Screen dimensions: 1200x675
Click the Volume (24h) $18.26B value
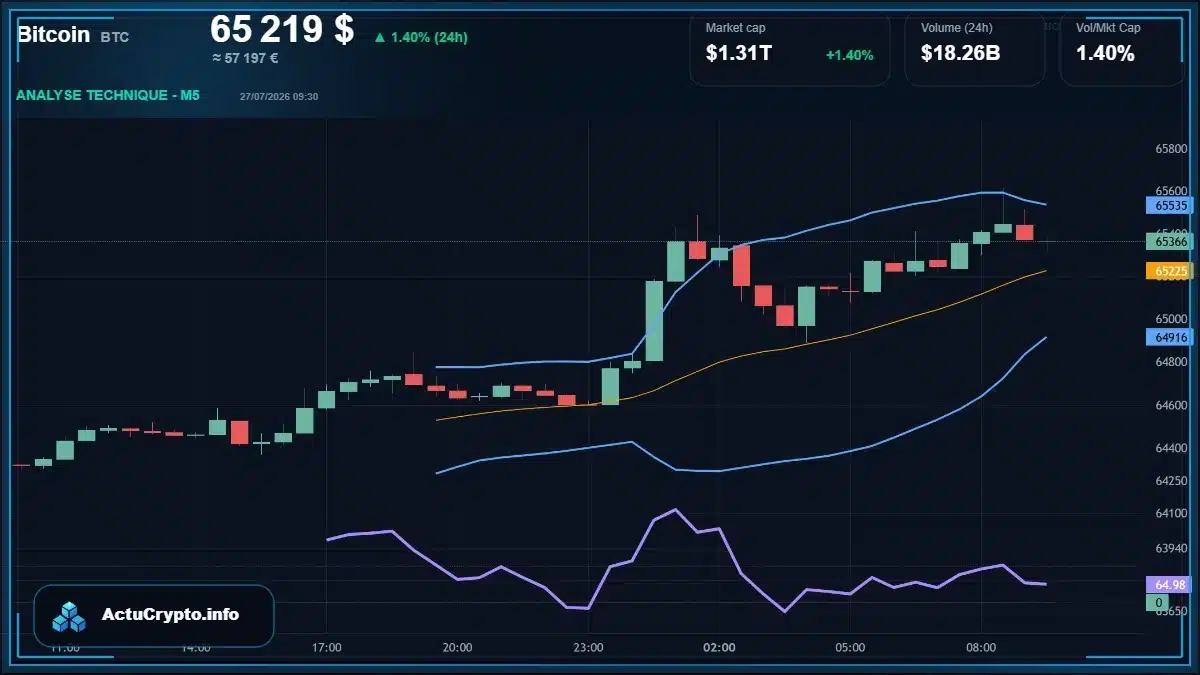[x=960, y=54]
